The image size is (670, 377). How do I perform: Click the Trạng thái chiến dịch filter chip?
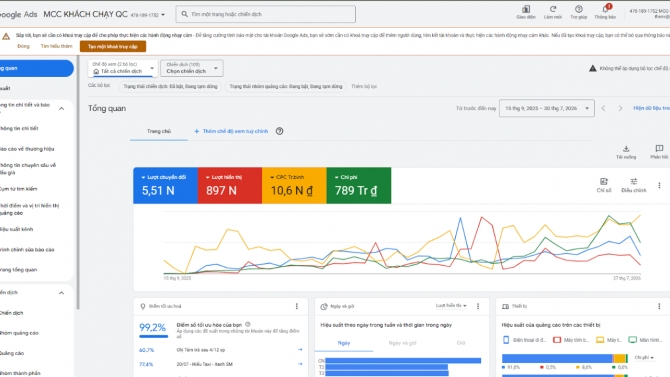[x=170, y=86]
